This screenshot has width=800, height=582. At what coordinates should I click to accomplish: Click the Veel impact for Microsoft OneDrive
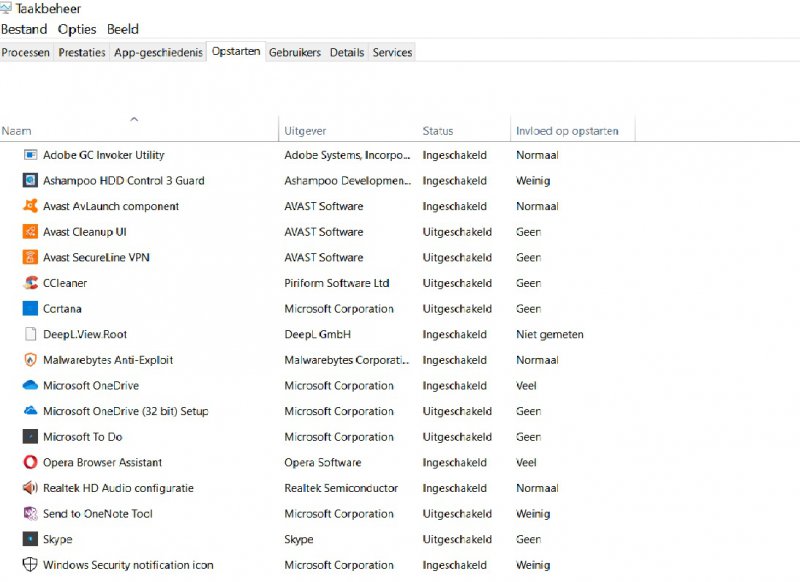point(526,385)
